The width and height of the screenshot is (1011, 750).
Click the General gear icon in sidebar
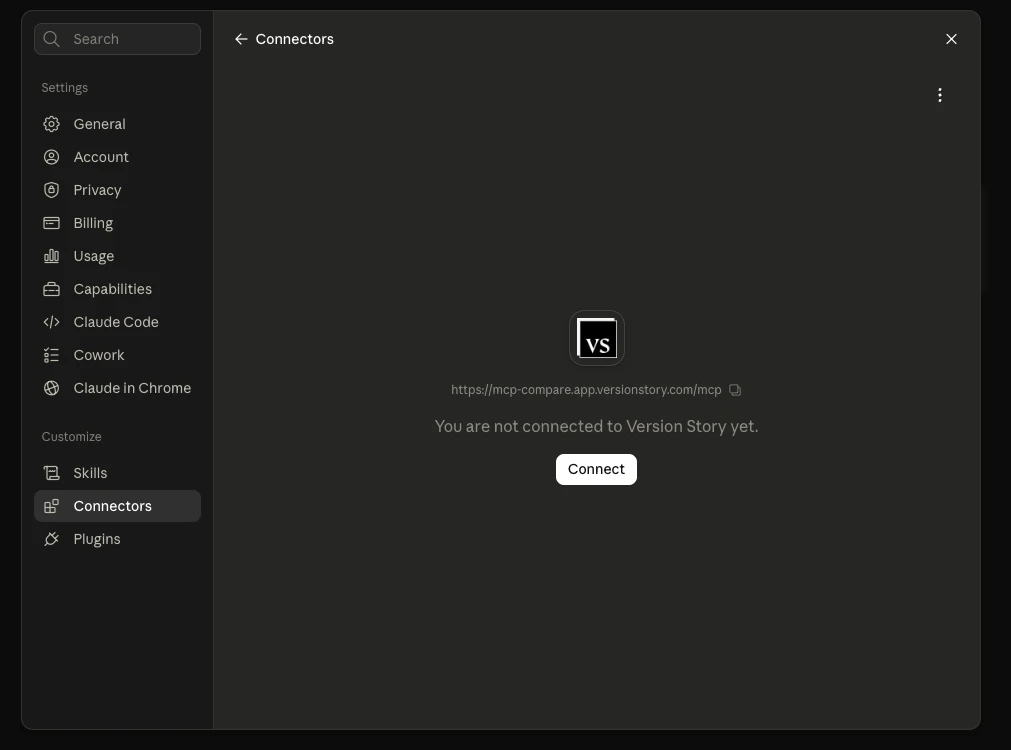pyautogui.click(x=52, y=124)
